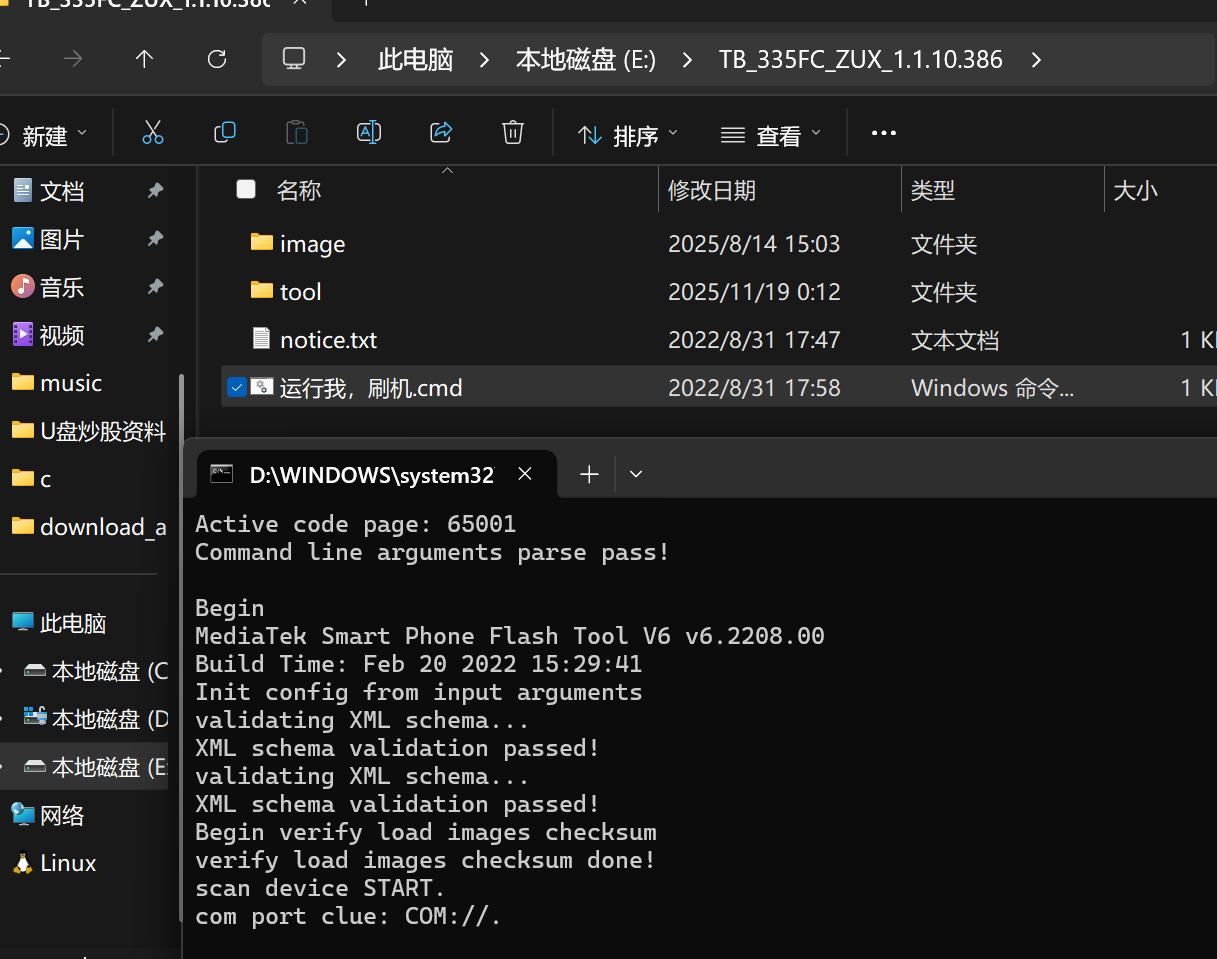This screenshot has height=959, width=1217.
Task: Click the 视频 pin icon in sidebar
Action: coord(155,334)
